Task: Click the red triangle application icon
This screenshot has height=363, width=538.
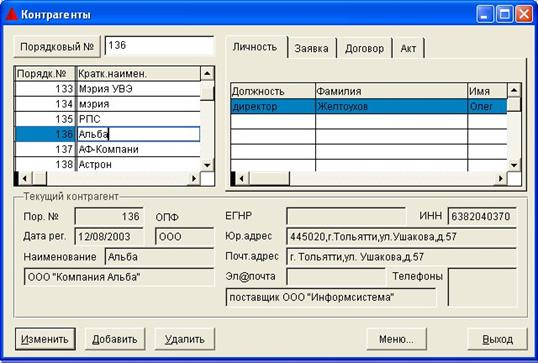Action: coord(11,14)
